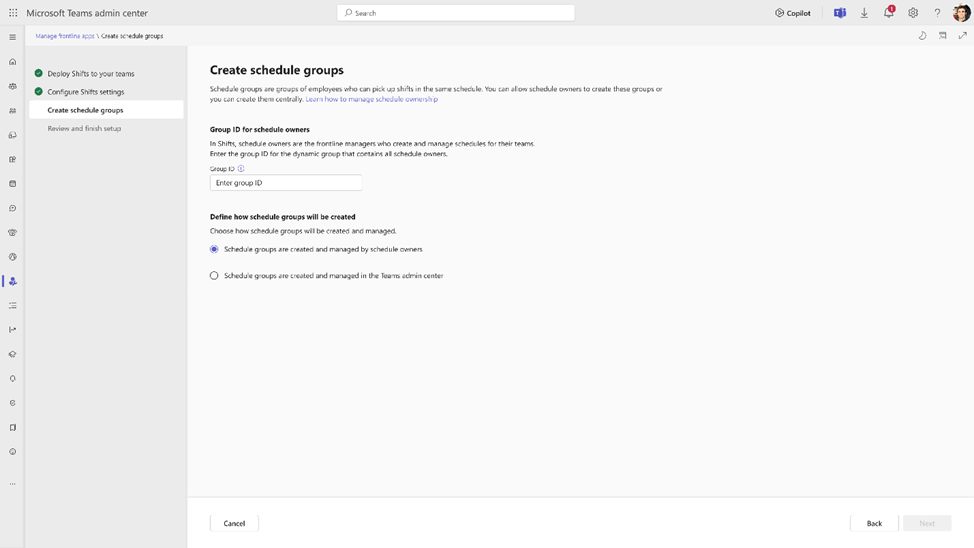Open the analytics chart icon in navigation
Viewport: 974px width, 548px height.
(12, 330)
